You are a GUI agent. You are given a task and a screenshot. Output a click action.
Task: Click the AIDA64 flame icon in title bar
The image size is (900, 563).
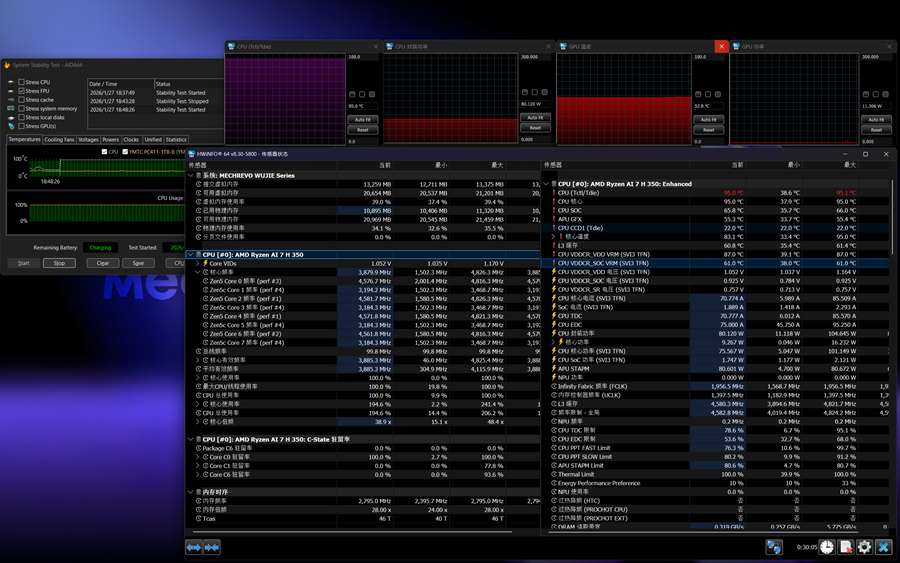coord(7,65)
